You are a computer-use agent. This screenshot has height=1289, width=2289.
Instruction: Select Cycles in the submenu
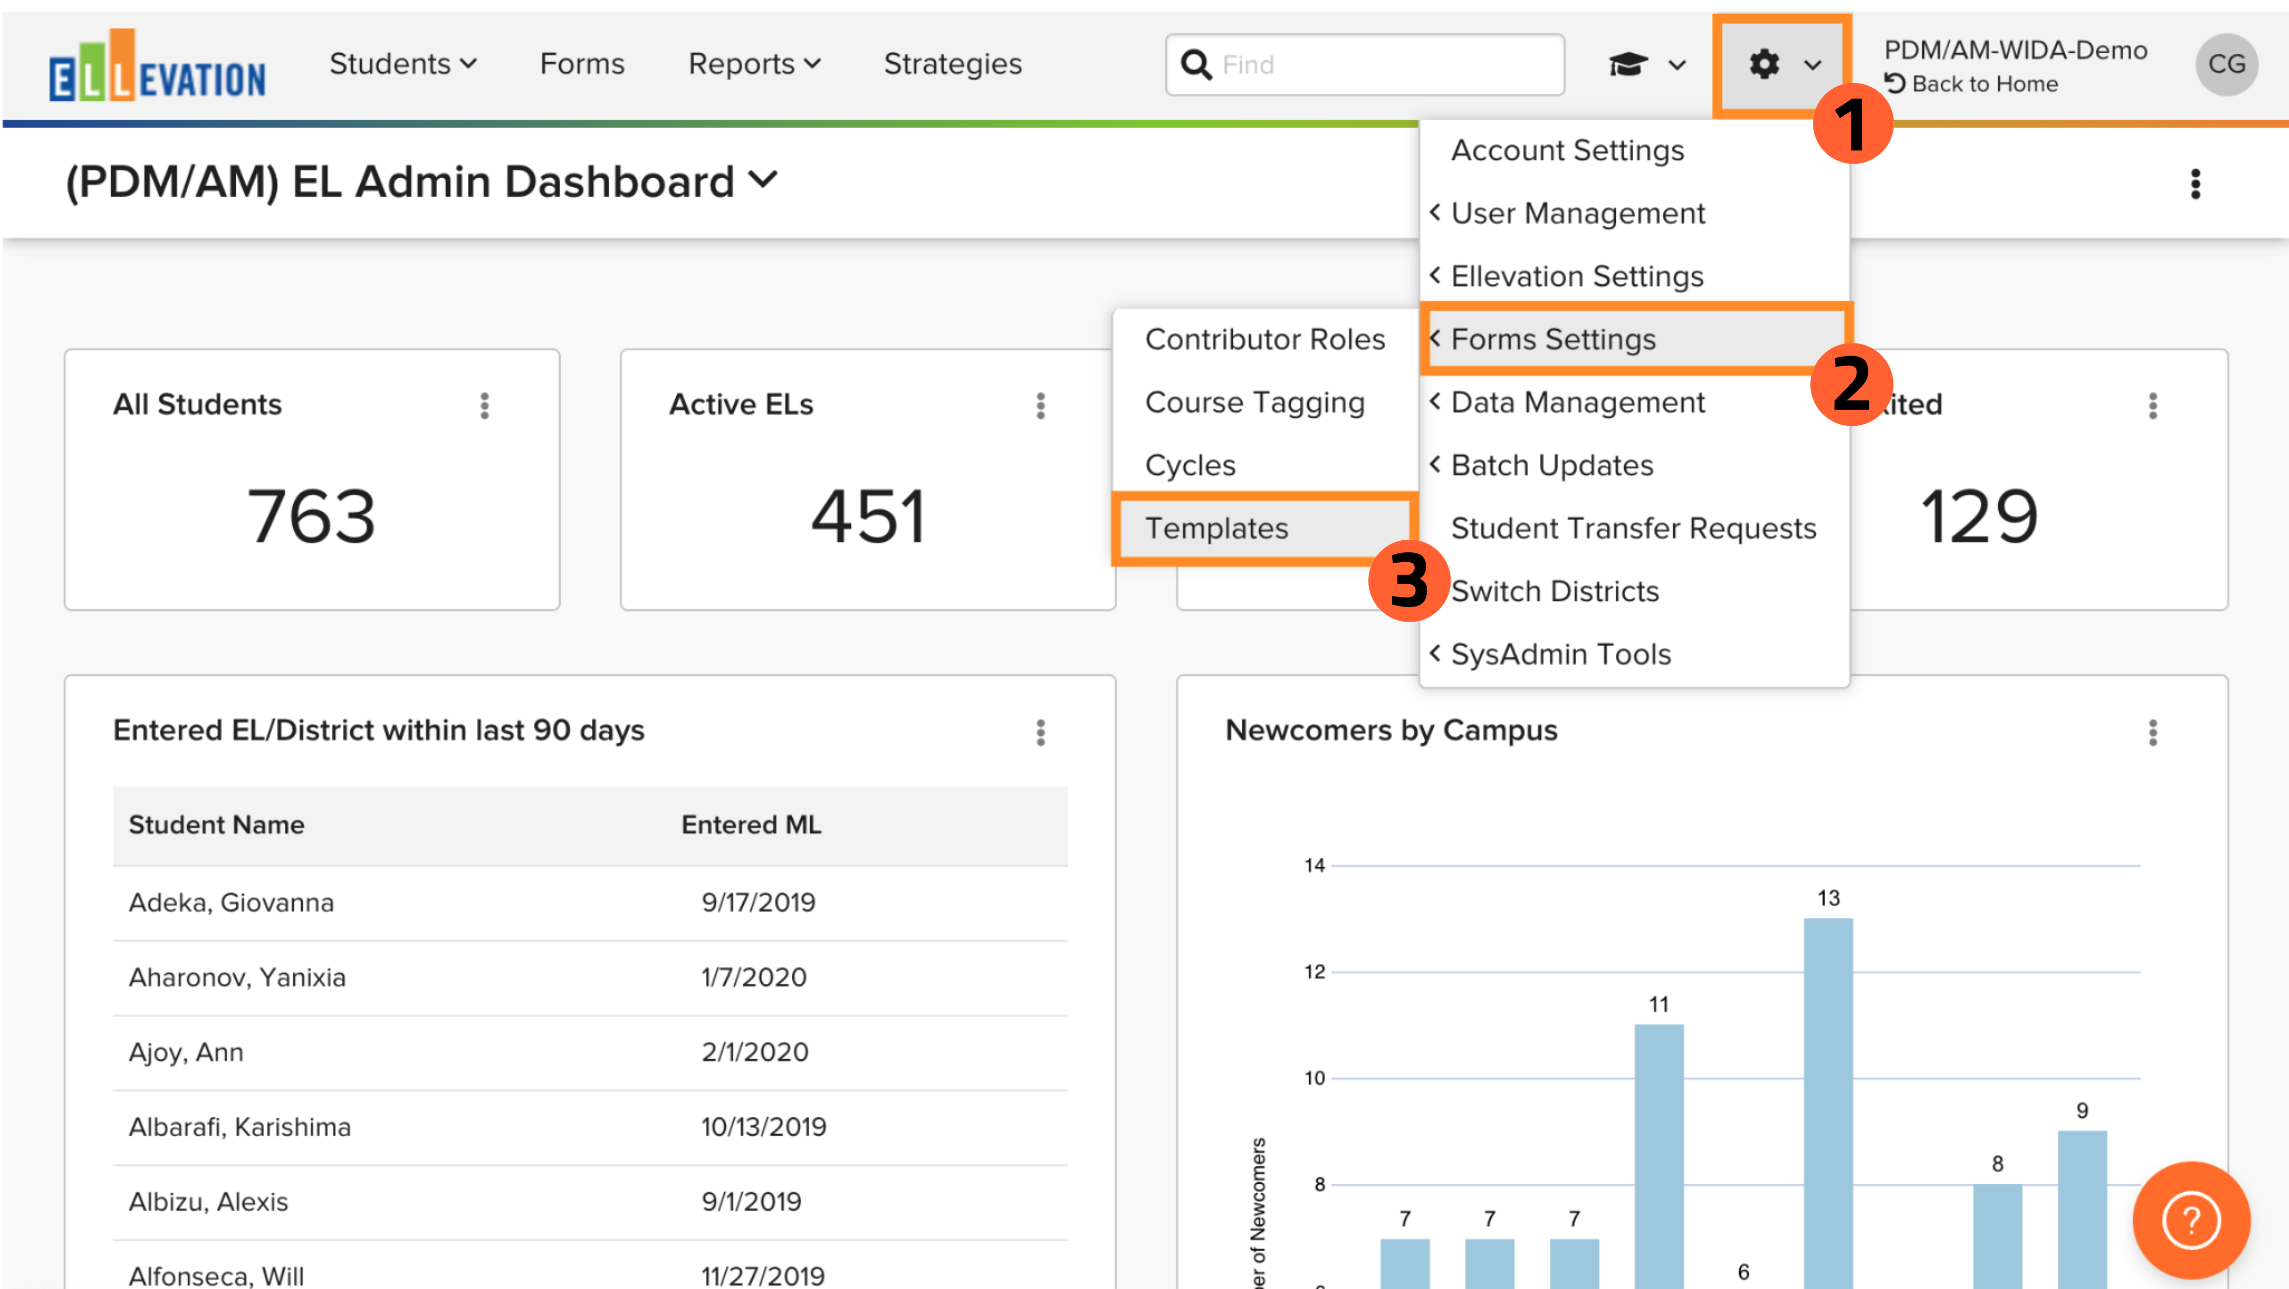tap(1265, 465)
